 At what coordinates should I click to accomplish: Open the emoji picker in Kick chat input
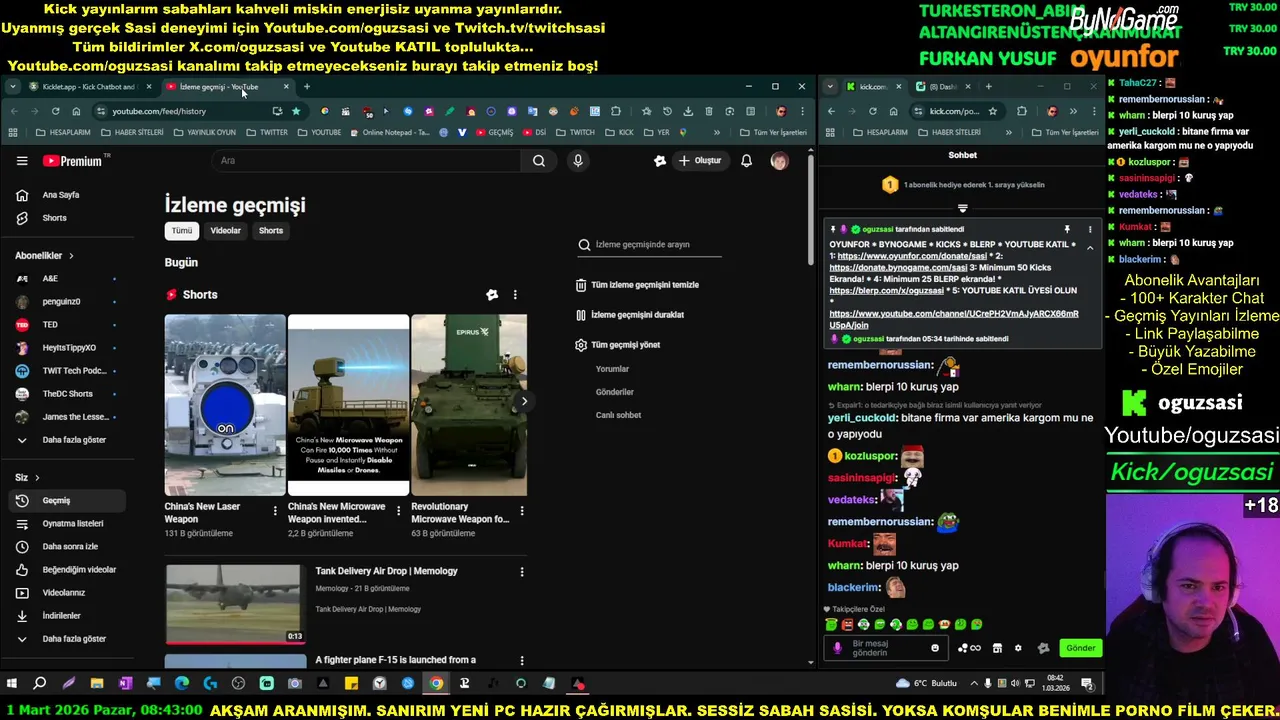pyautogui.click(x=935, y=648)
